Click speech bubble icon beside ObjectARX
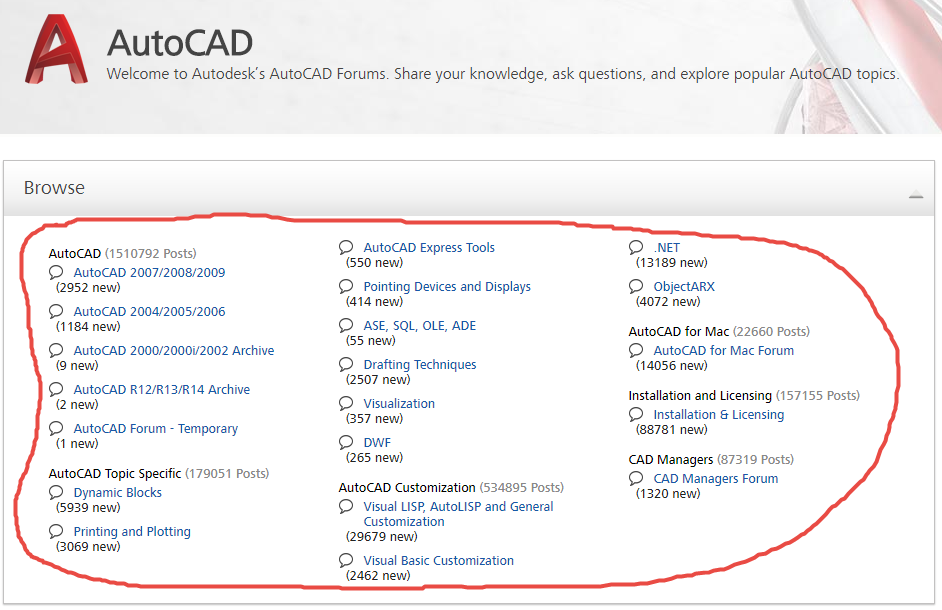The height and width of the screenshot is (610, 942). pos(636,287)
